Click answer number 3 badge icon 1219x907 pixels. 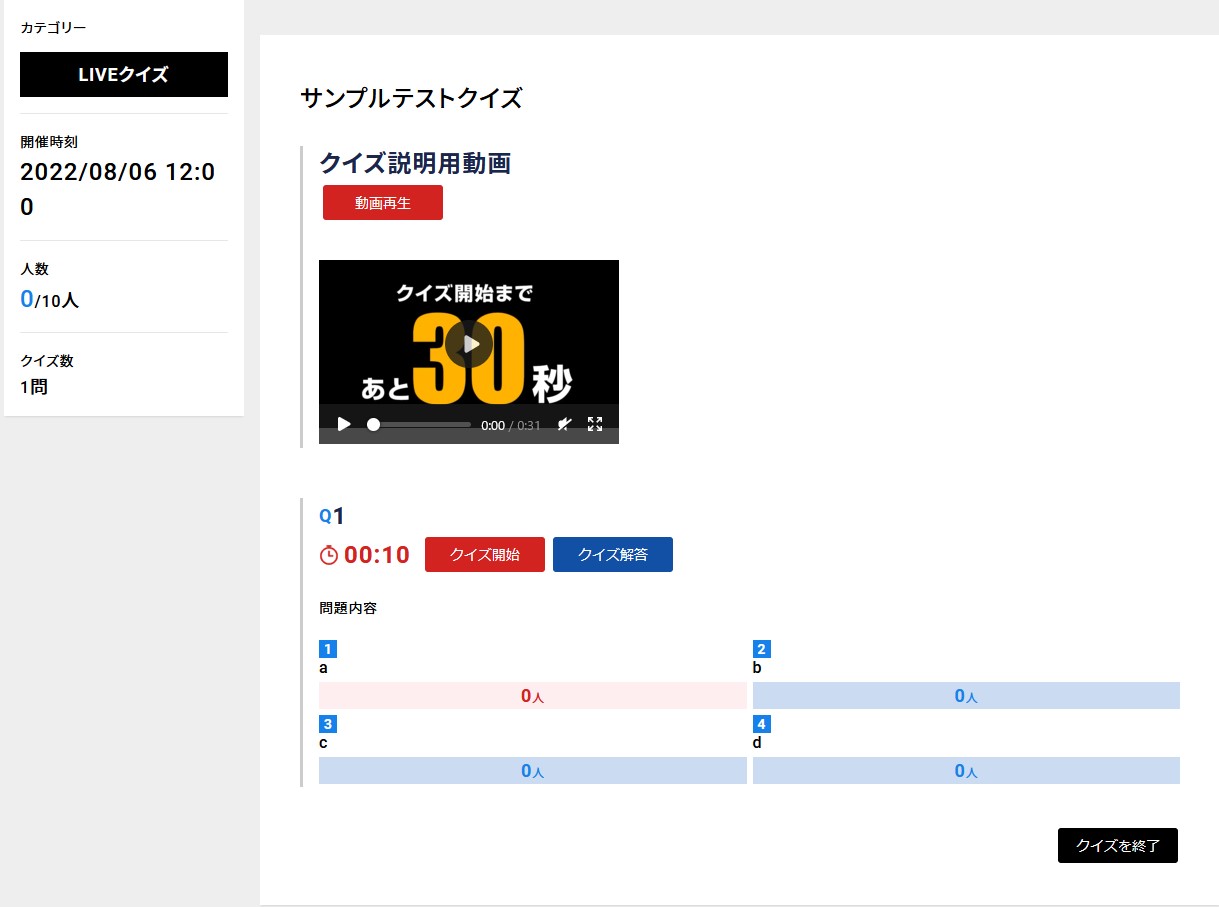(327, 724)
